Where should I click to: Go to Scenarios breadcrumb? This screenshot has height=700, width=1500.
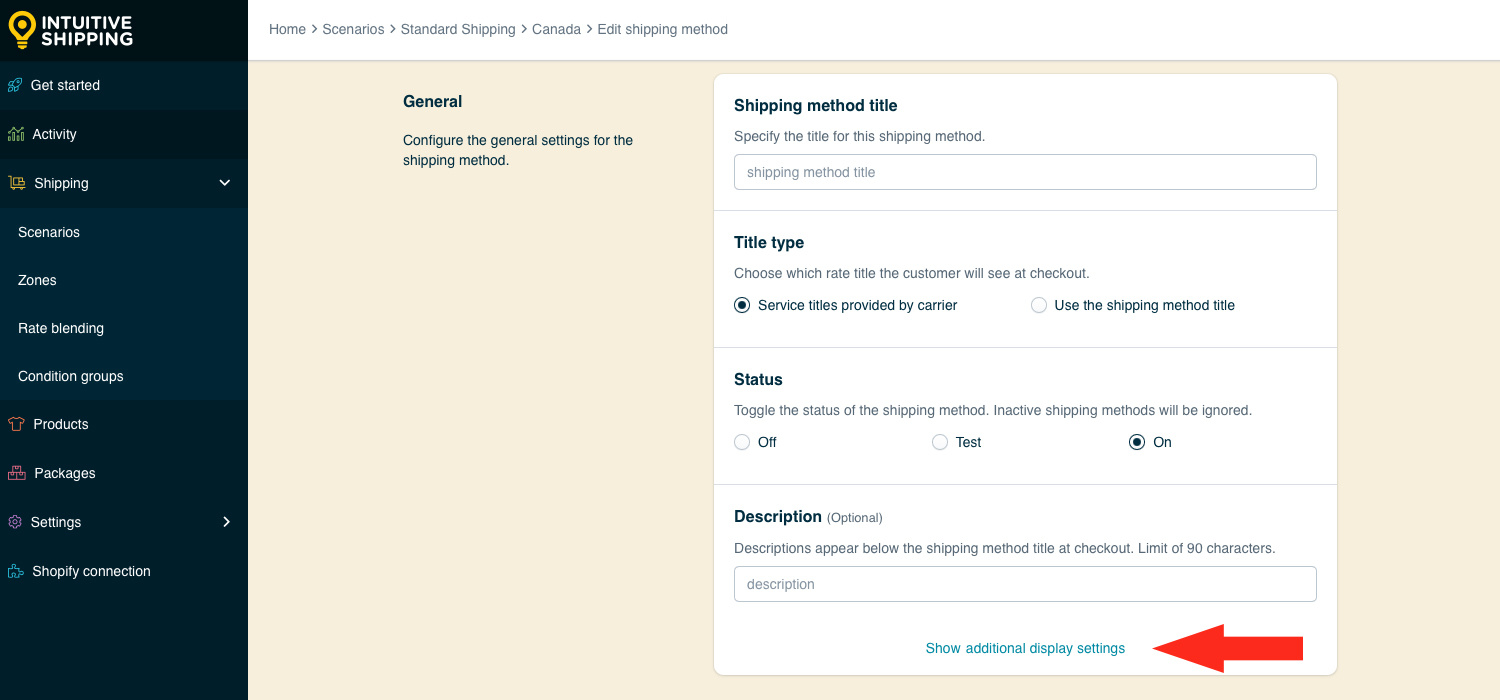353,29
